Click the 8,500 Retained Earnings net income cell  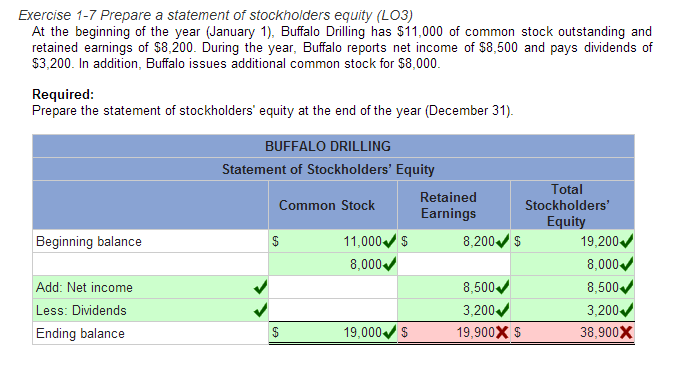point(454,287)
